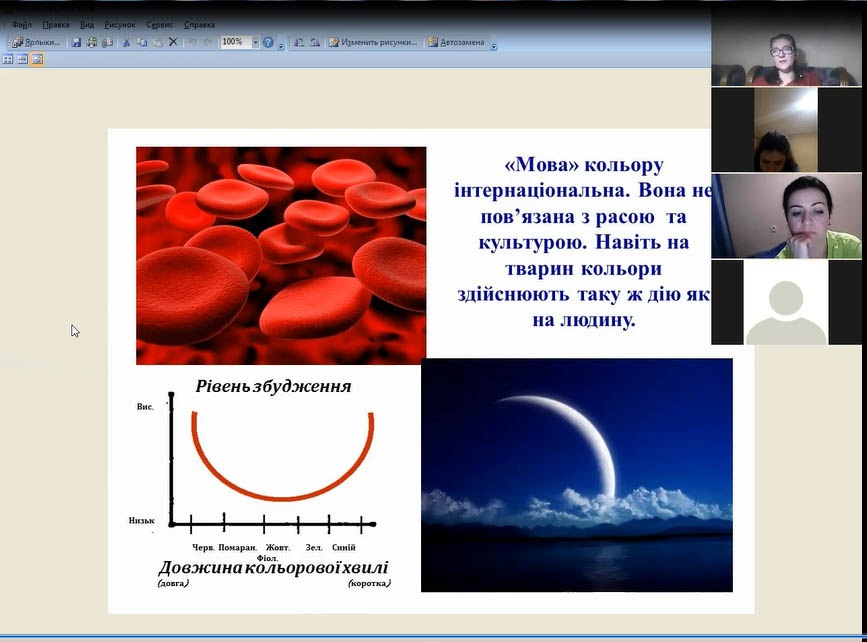Switch to thumbnail view

coord(8,59)
